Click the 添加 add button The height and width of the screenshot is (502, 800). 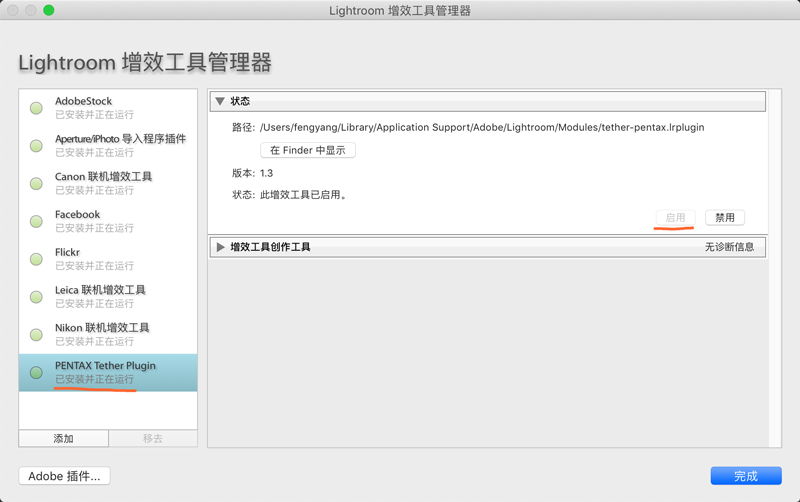click(64, 438)
